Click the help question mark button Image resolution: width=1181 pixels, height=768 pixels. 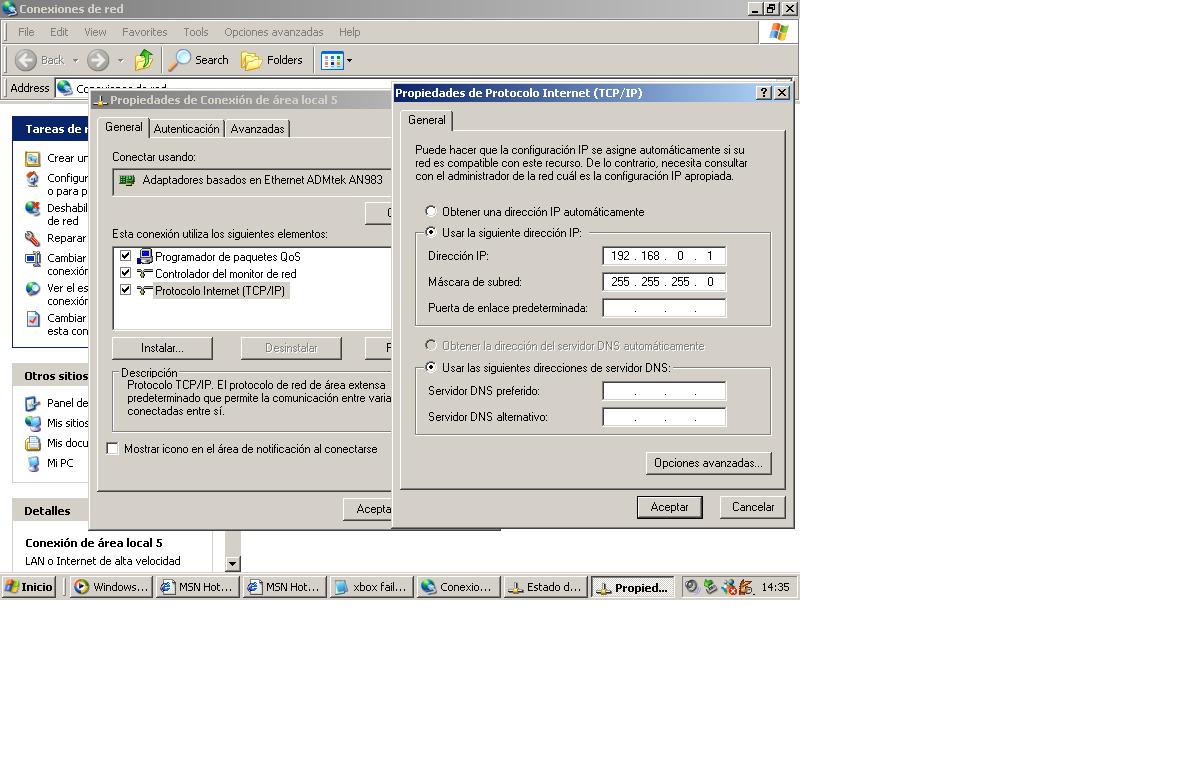tap(764, 93)
